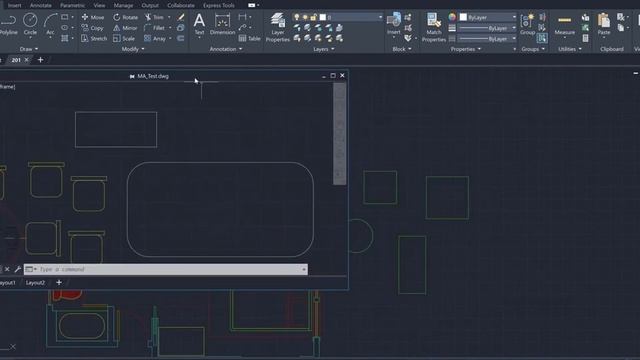Open the Annotate ribbon tab
This screenshot has width=640, height=360.
coord(41,5)
